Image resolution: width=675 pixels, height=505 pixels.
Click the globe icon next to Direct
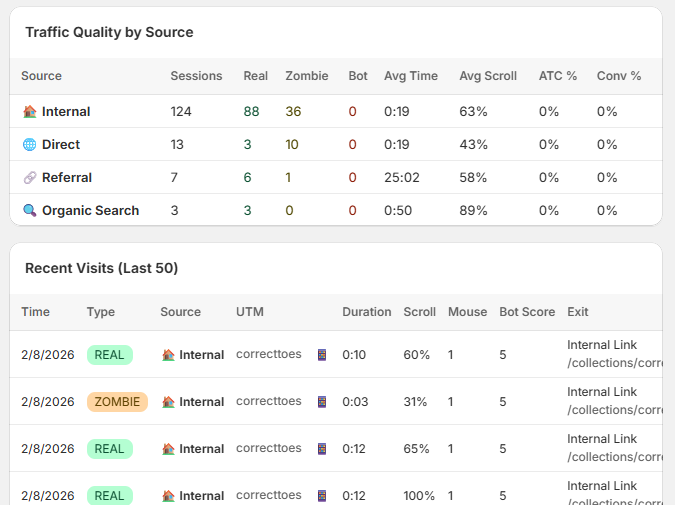[x=29, y=145]
